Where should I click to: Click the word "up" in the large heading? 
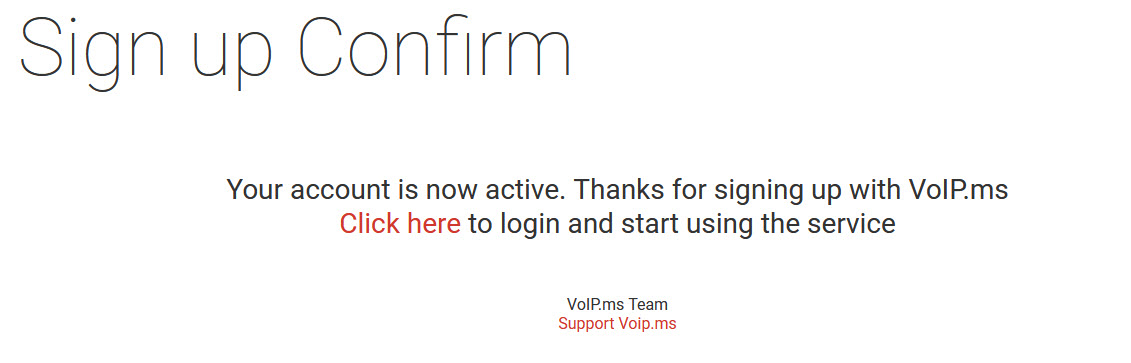(232, 58)
